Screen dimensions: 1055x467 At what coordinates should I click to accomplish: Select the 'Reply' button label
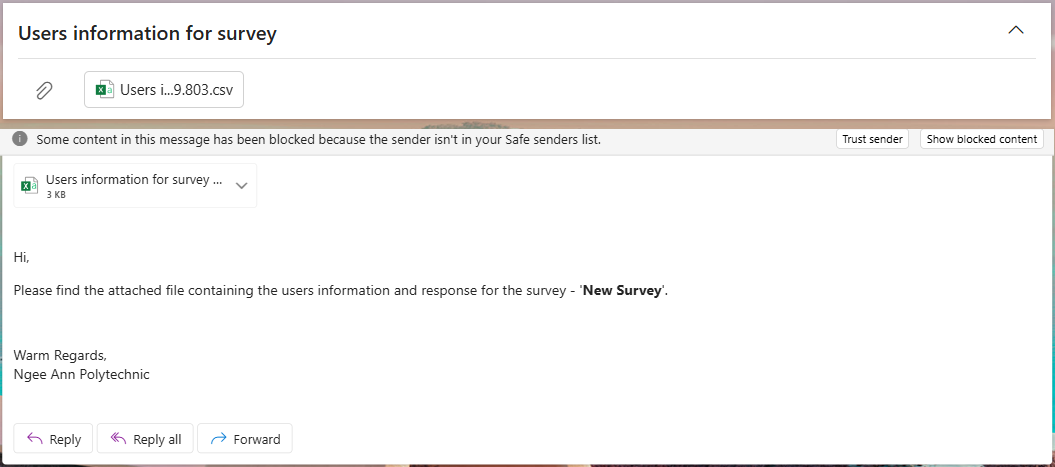click(65, 439)
